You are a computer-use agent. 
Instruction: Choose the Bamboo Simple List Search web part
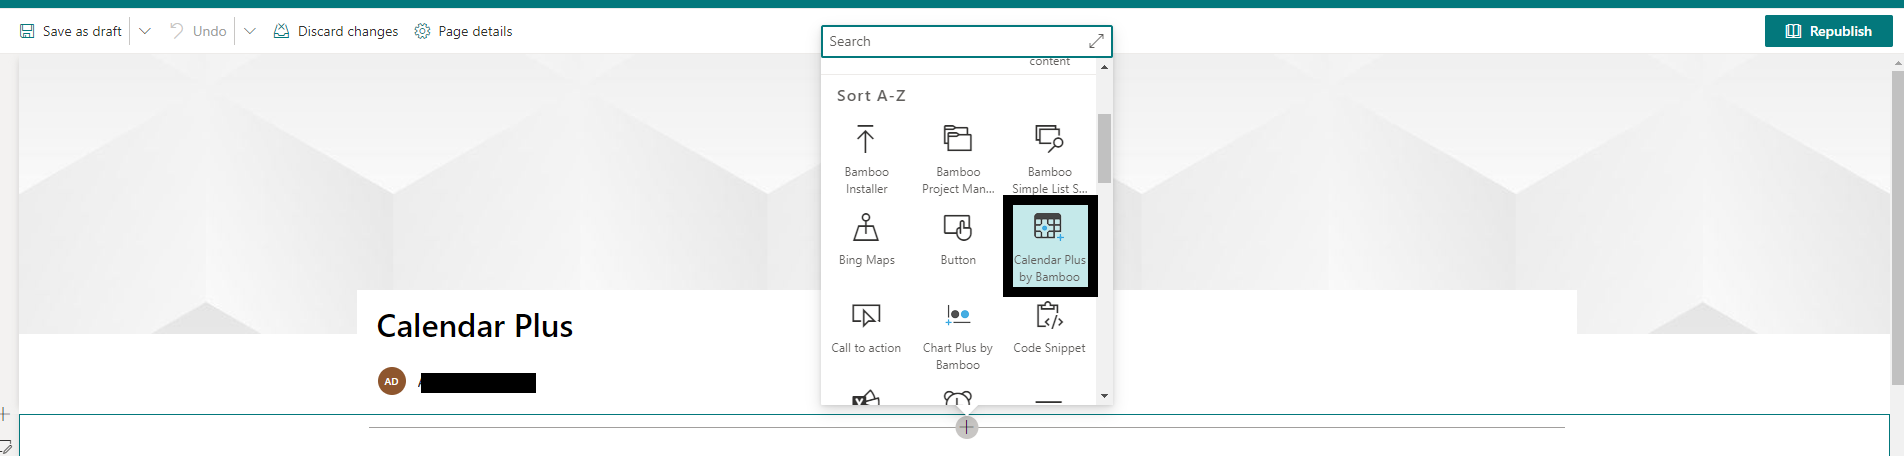coord(1049,159)
